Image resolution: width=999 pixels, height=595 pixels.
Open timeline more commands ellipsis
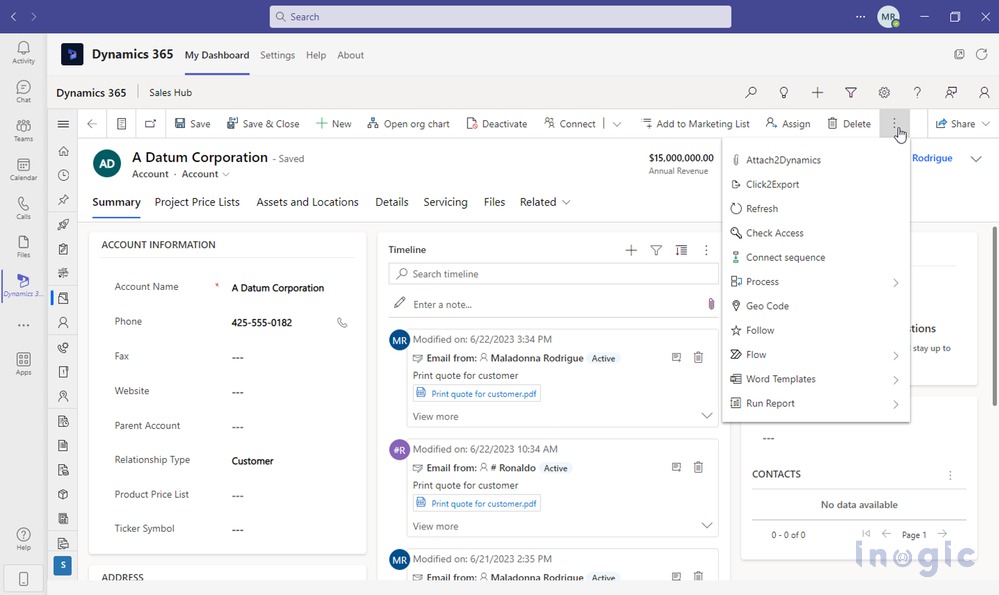click(x=706, y=250)
